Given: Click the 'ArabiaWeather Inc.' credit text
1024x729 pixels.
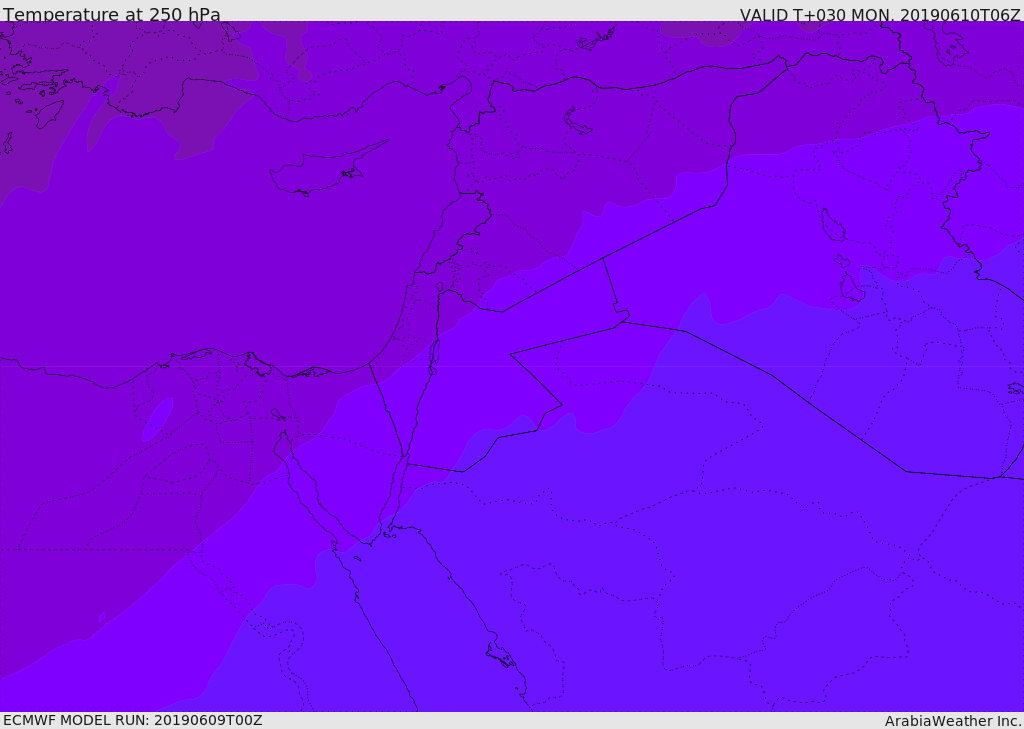Looking at the screenshot, I should pos(953,721).
